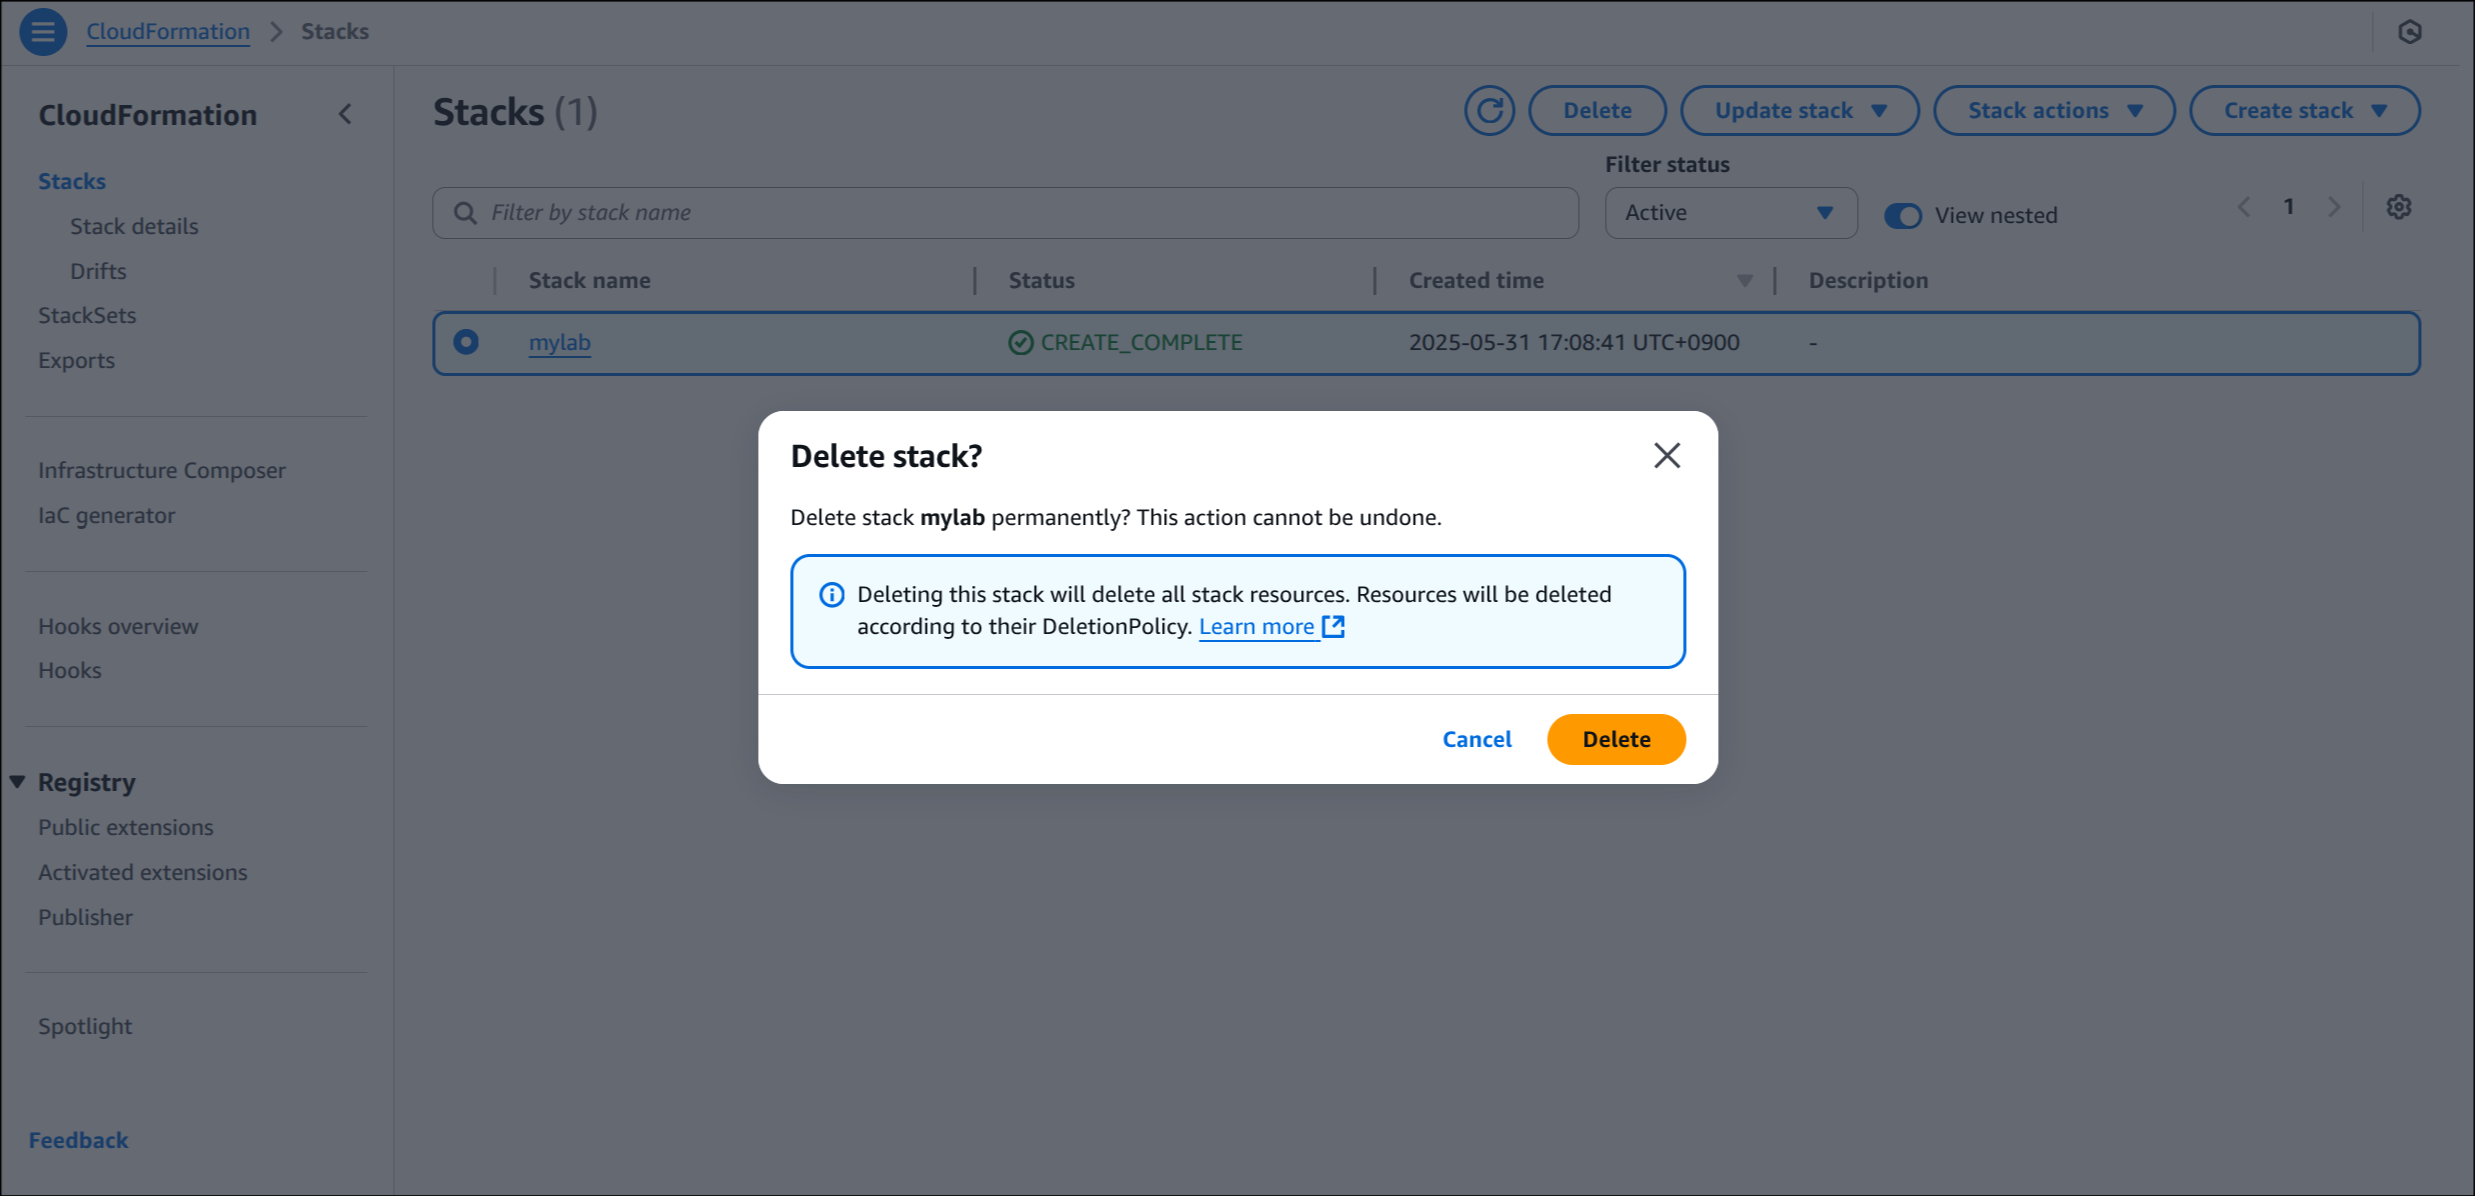Click the created time 2025-05-31 17:08:41 cell

tap(1574, 342)
